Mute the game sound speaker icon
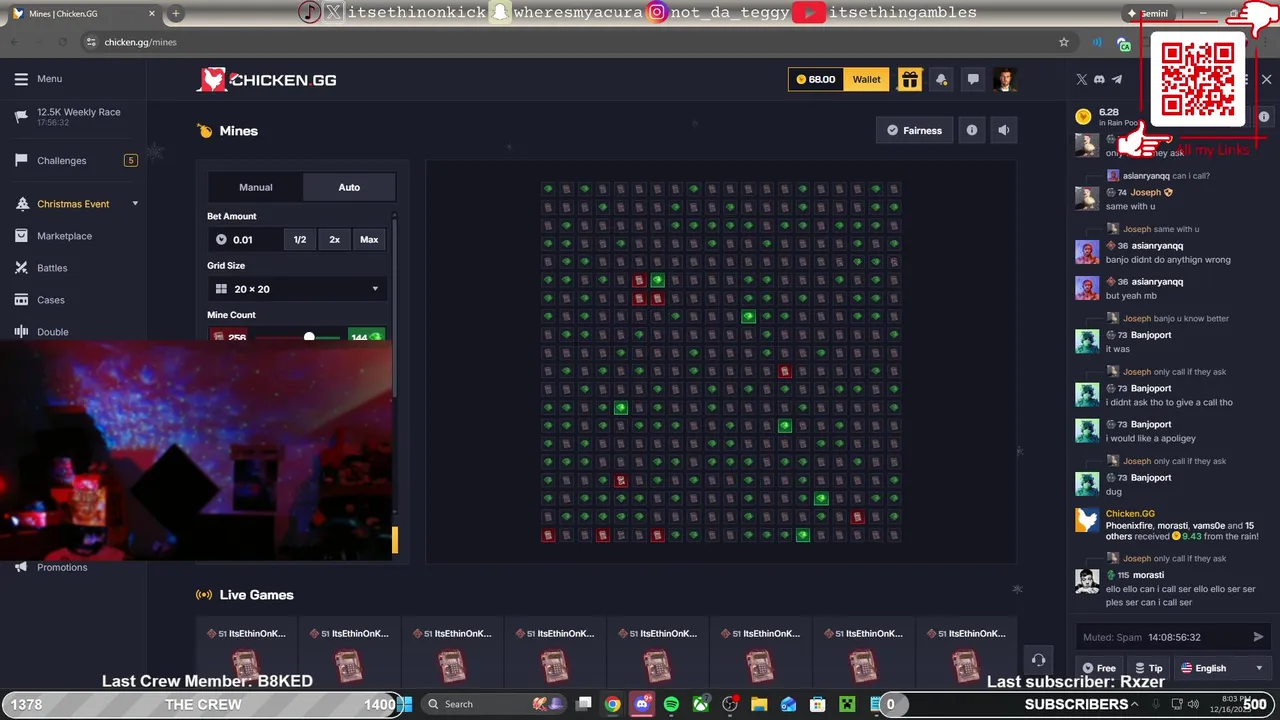The height and width of the screenshot is (720, 1280). (x=1004, y=130)
